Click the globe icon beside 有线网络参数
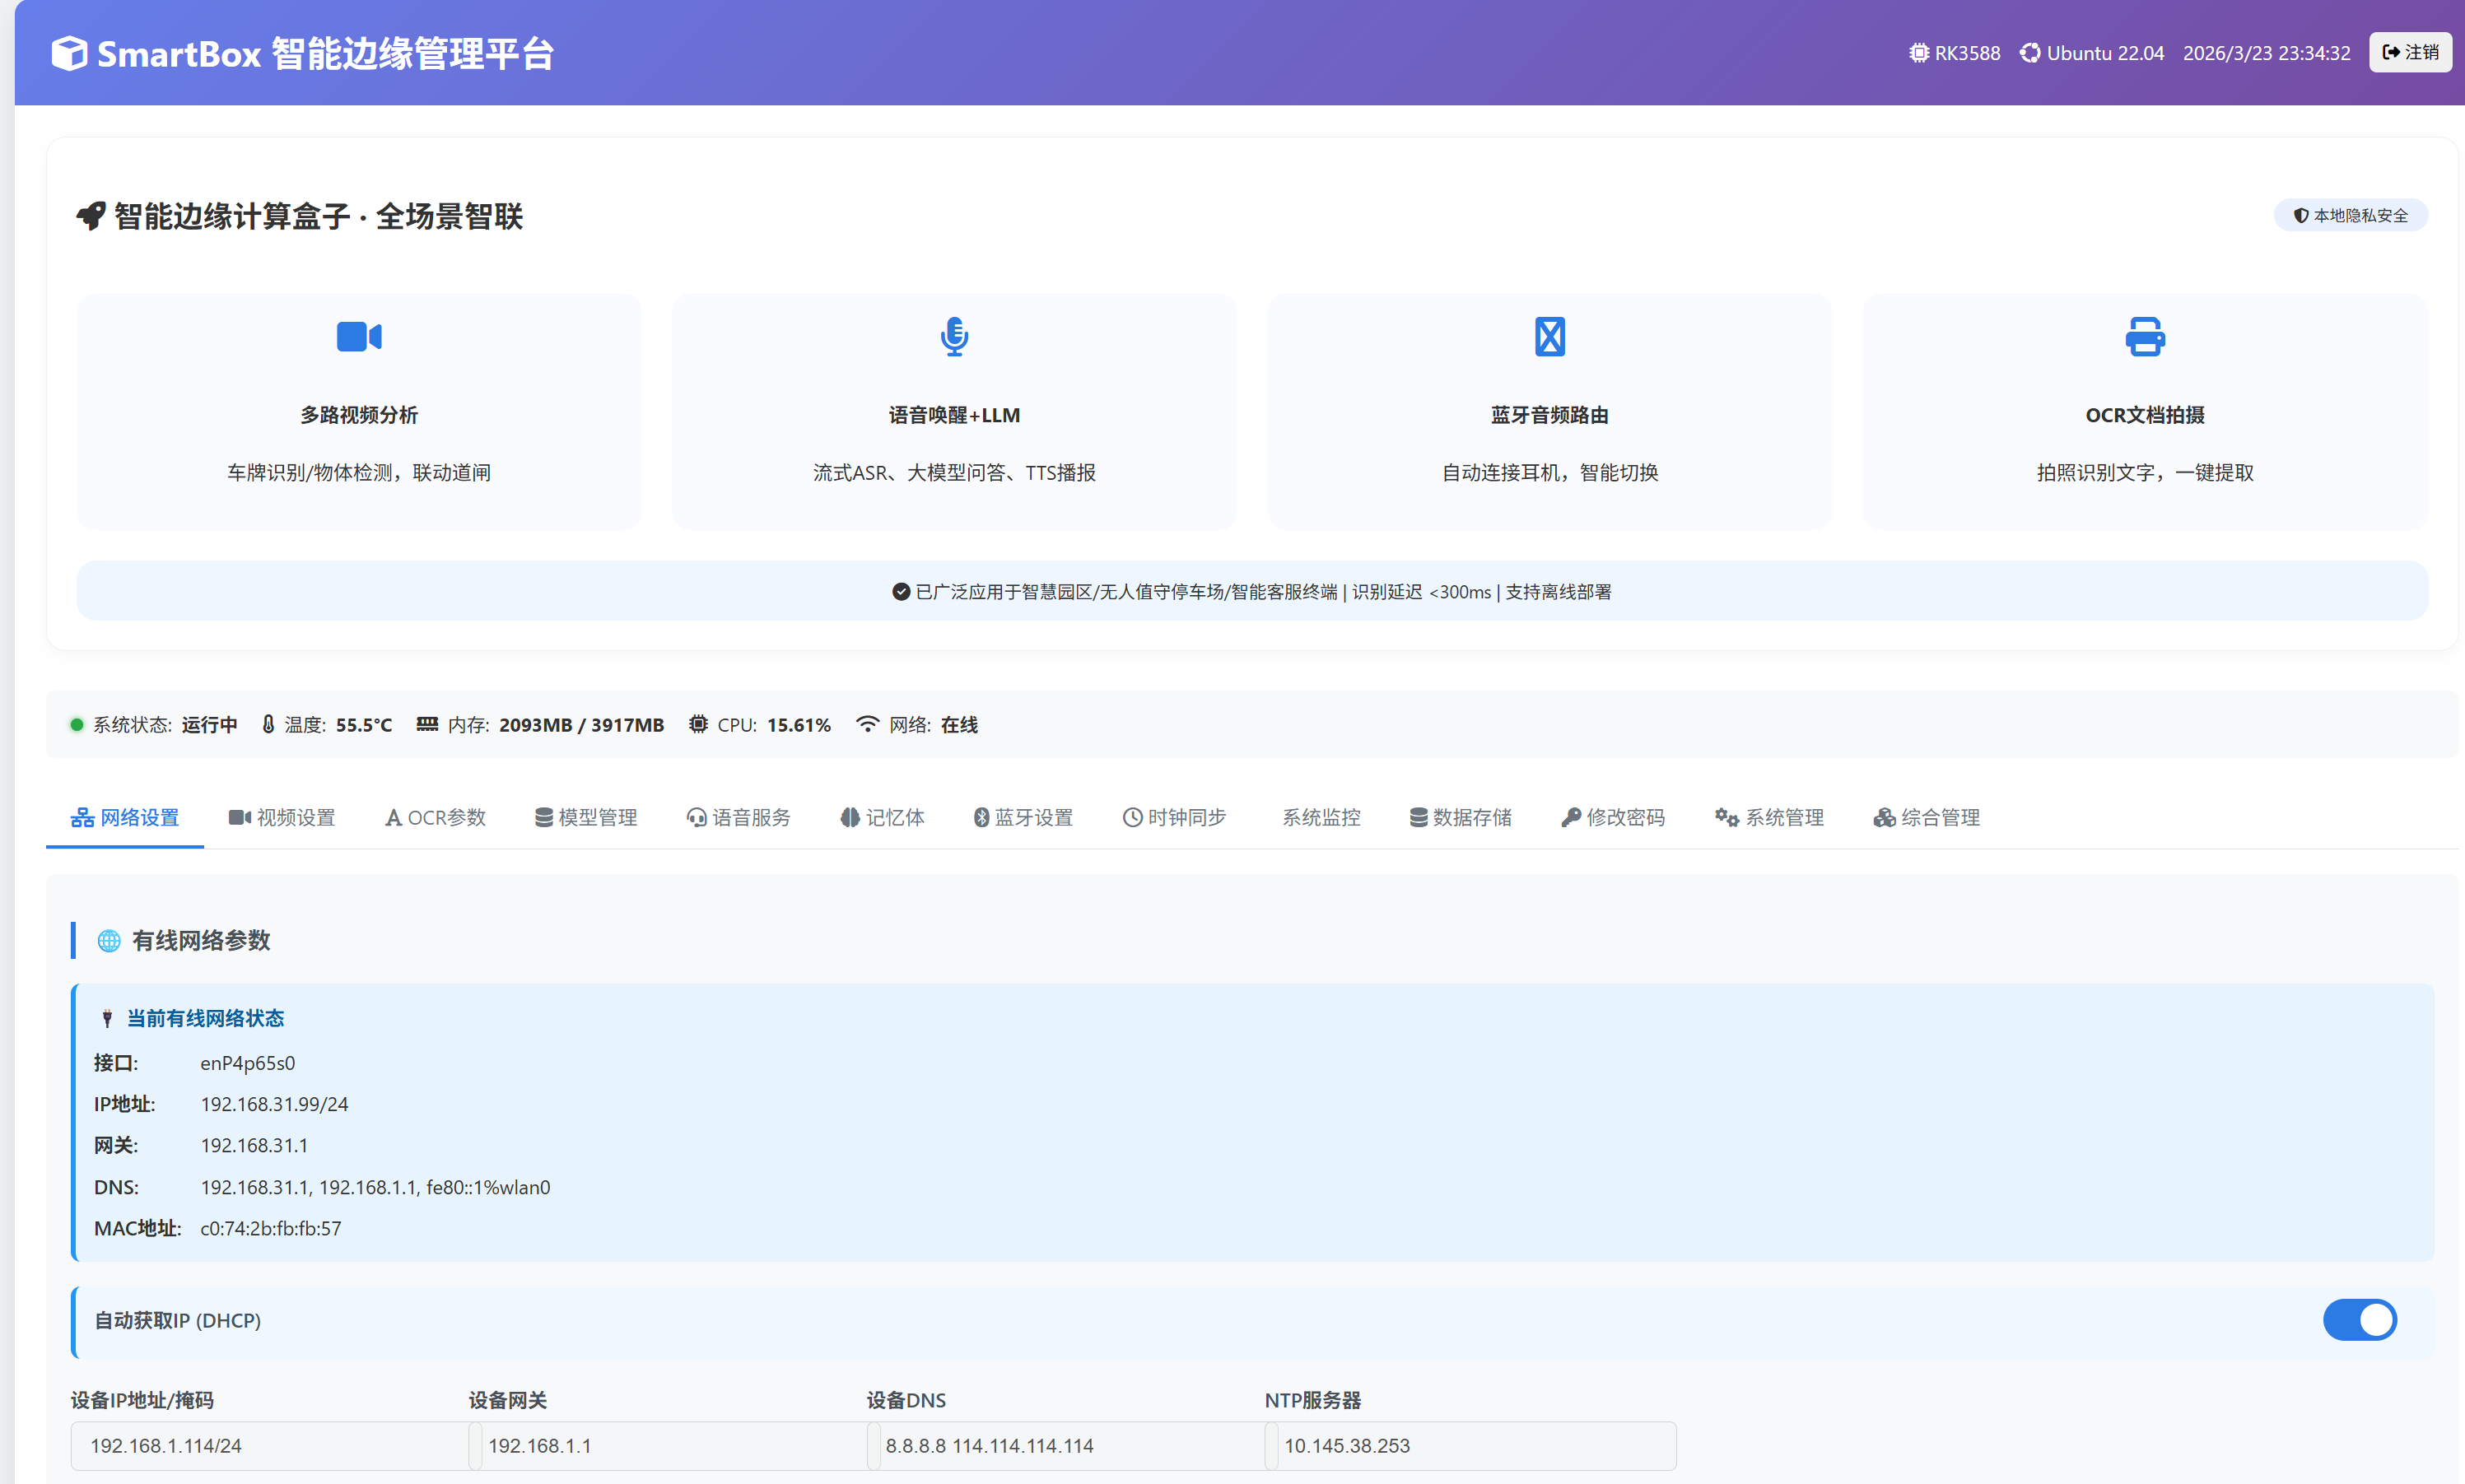Screen dimensions: 2465x1484 coord(108,940)
